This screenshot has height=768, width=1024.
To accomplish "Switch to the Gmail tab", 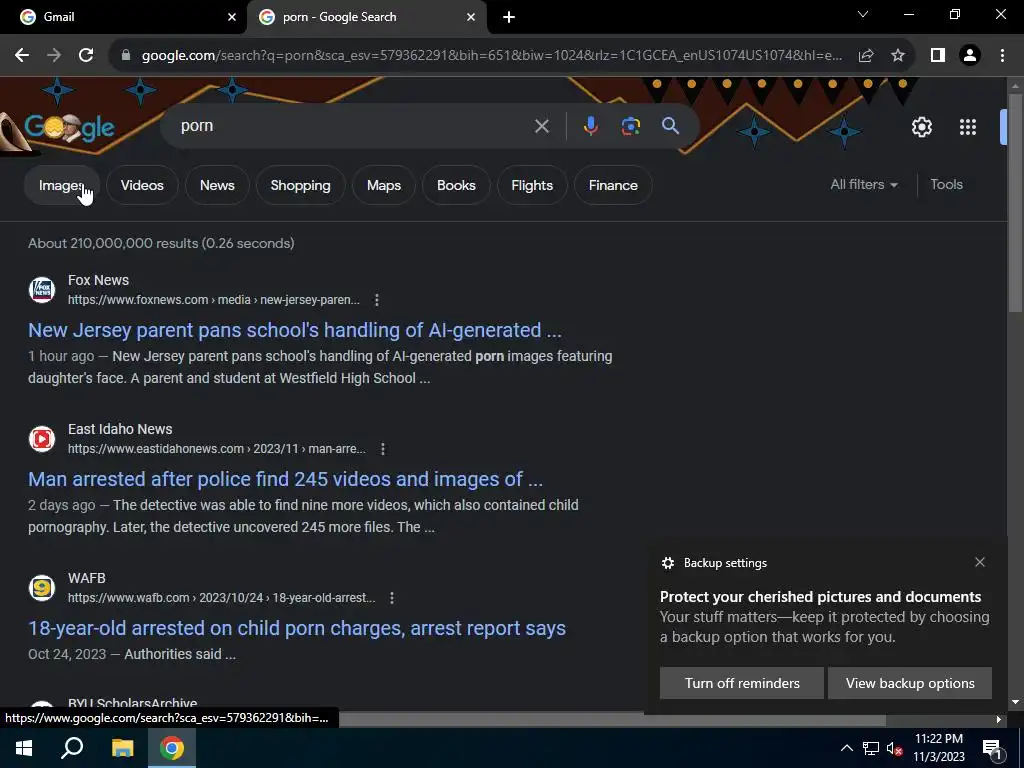I will pyautogui.click(x=123, y=17).
